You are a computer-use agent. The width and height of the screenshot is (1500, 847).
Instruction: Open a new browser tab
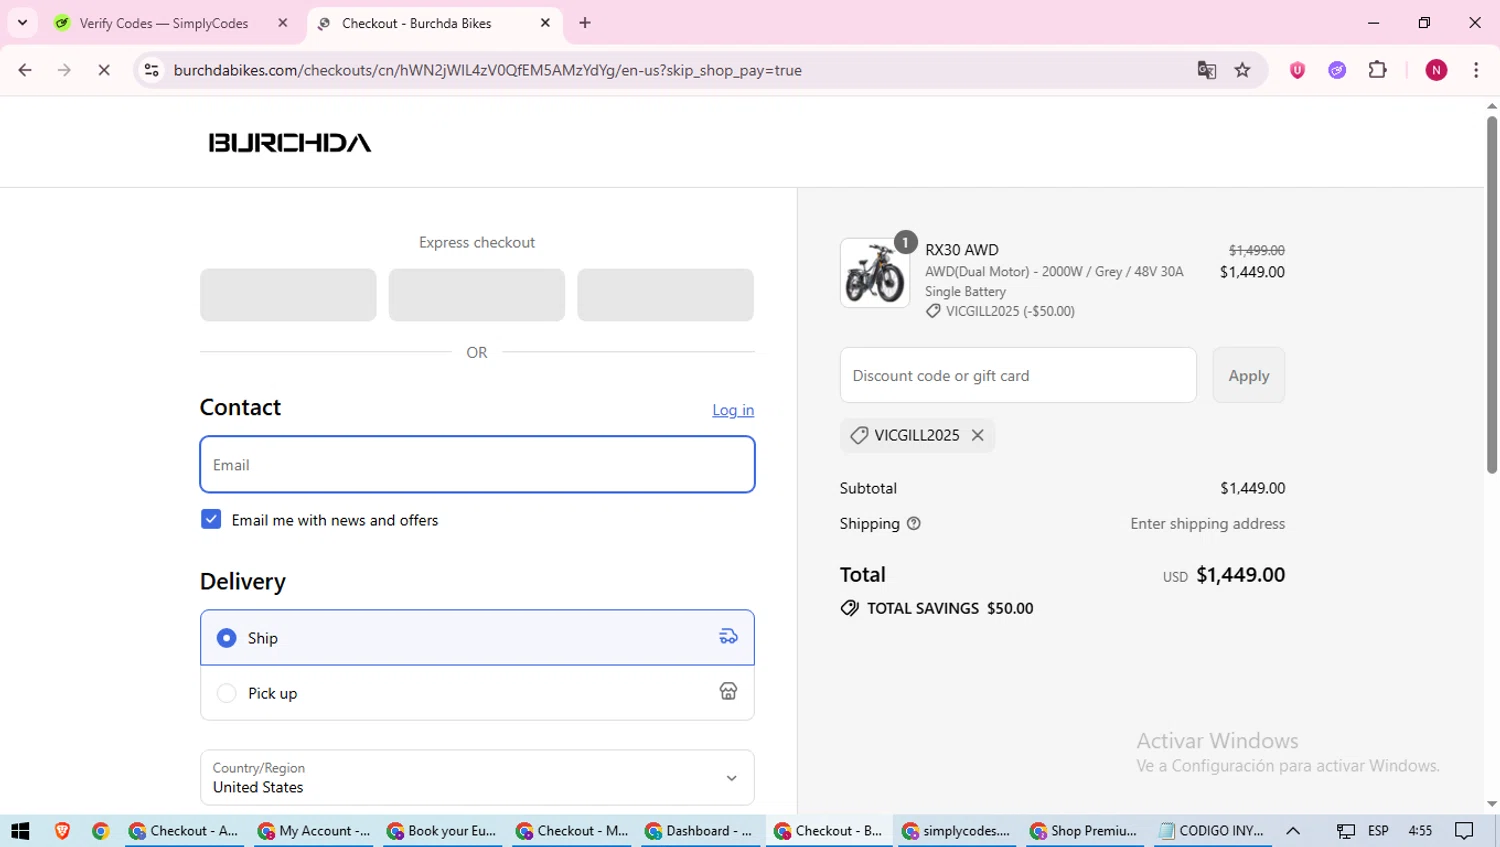pos(585,23)
